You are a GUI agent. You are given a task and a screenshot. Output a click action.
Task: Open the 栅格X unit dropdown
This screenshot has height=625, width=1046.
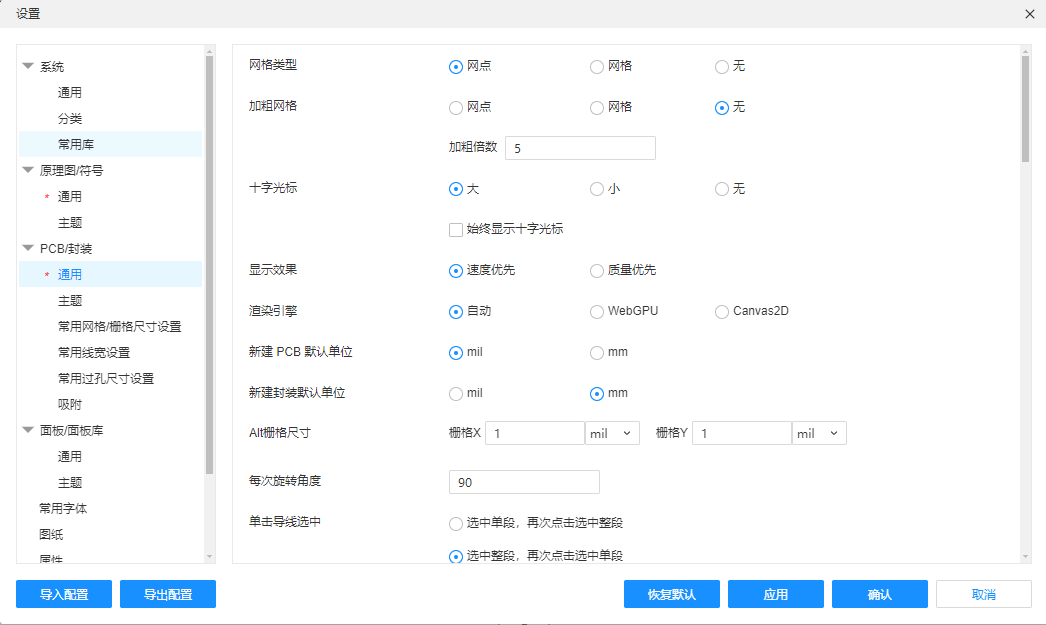[x=612, y=433]
